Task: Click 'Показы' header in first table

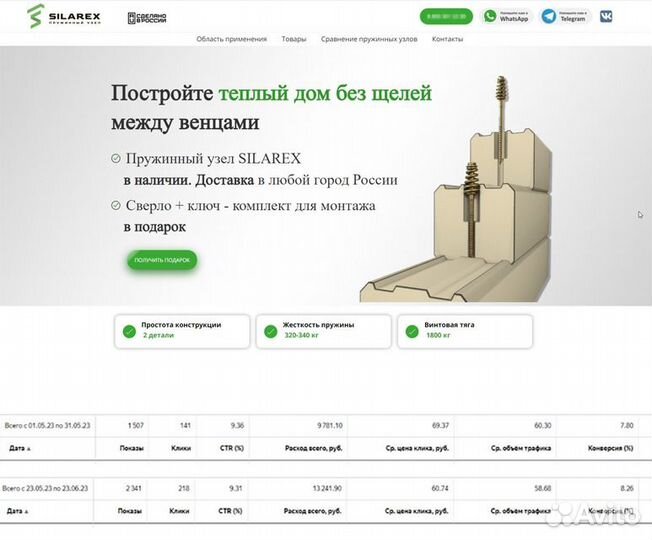Action: point(131,448)
